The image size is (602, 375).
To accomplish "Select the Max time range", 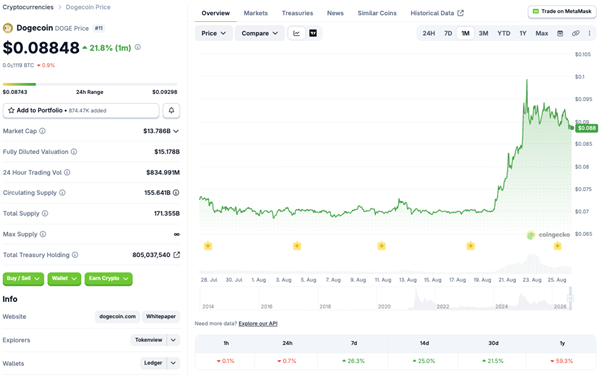I will (x=542, y=33).
